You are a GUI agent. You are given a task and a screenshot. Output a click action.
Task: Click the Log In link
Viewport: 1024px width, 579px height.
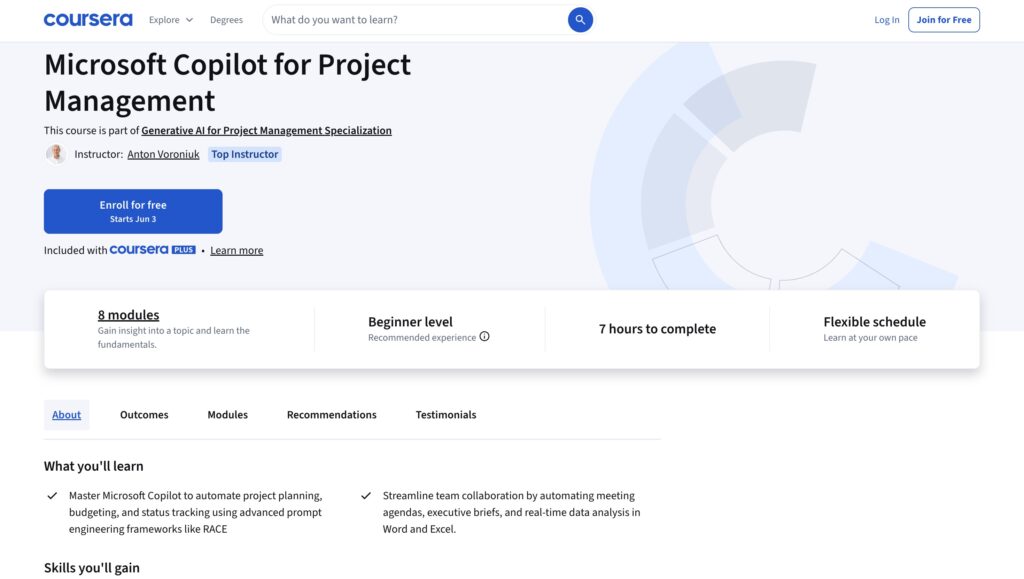click(x=886, y=20)
